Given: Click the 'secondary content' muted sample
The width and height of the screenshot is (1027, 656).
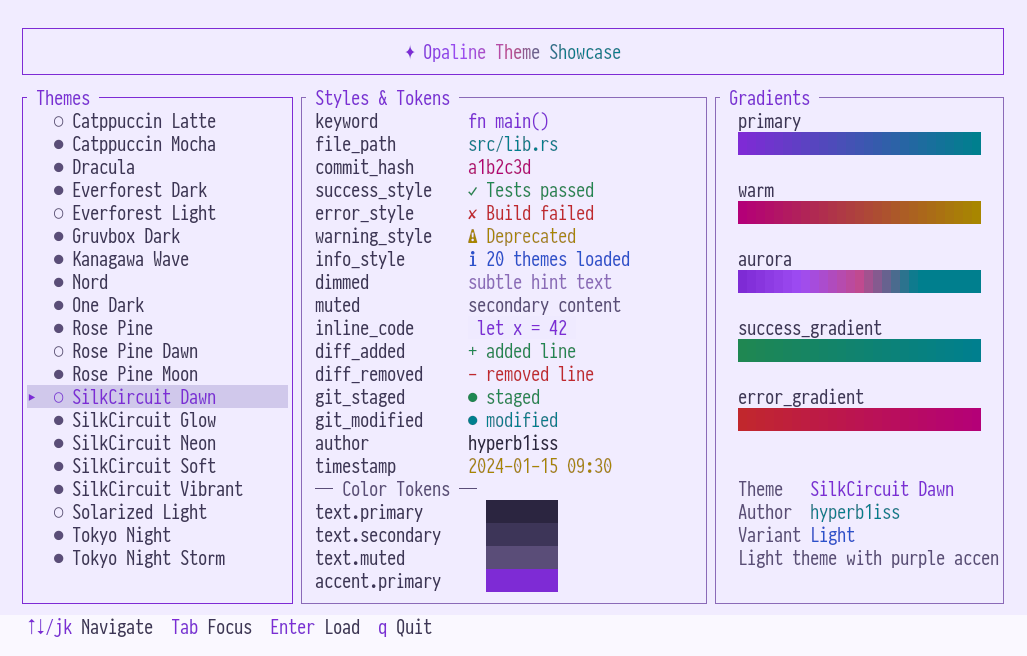Looking at the screenshot, I should click(x=544, y=305).
